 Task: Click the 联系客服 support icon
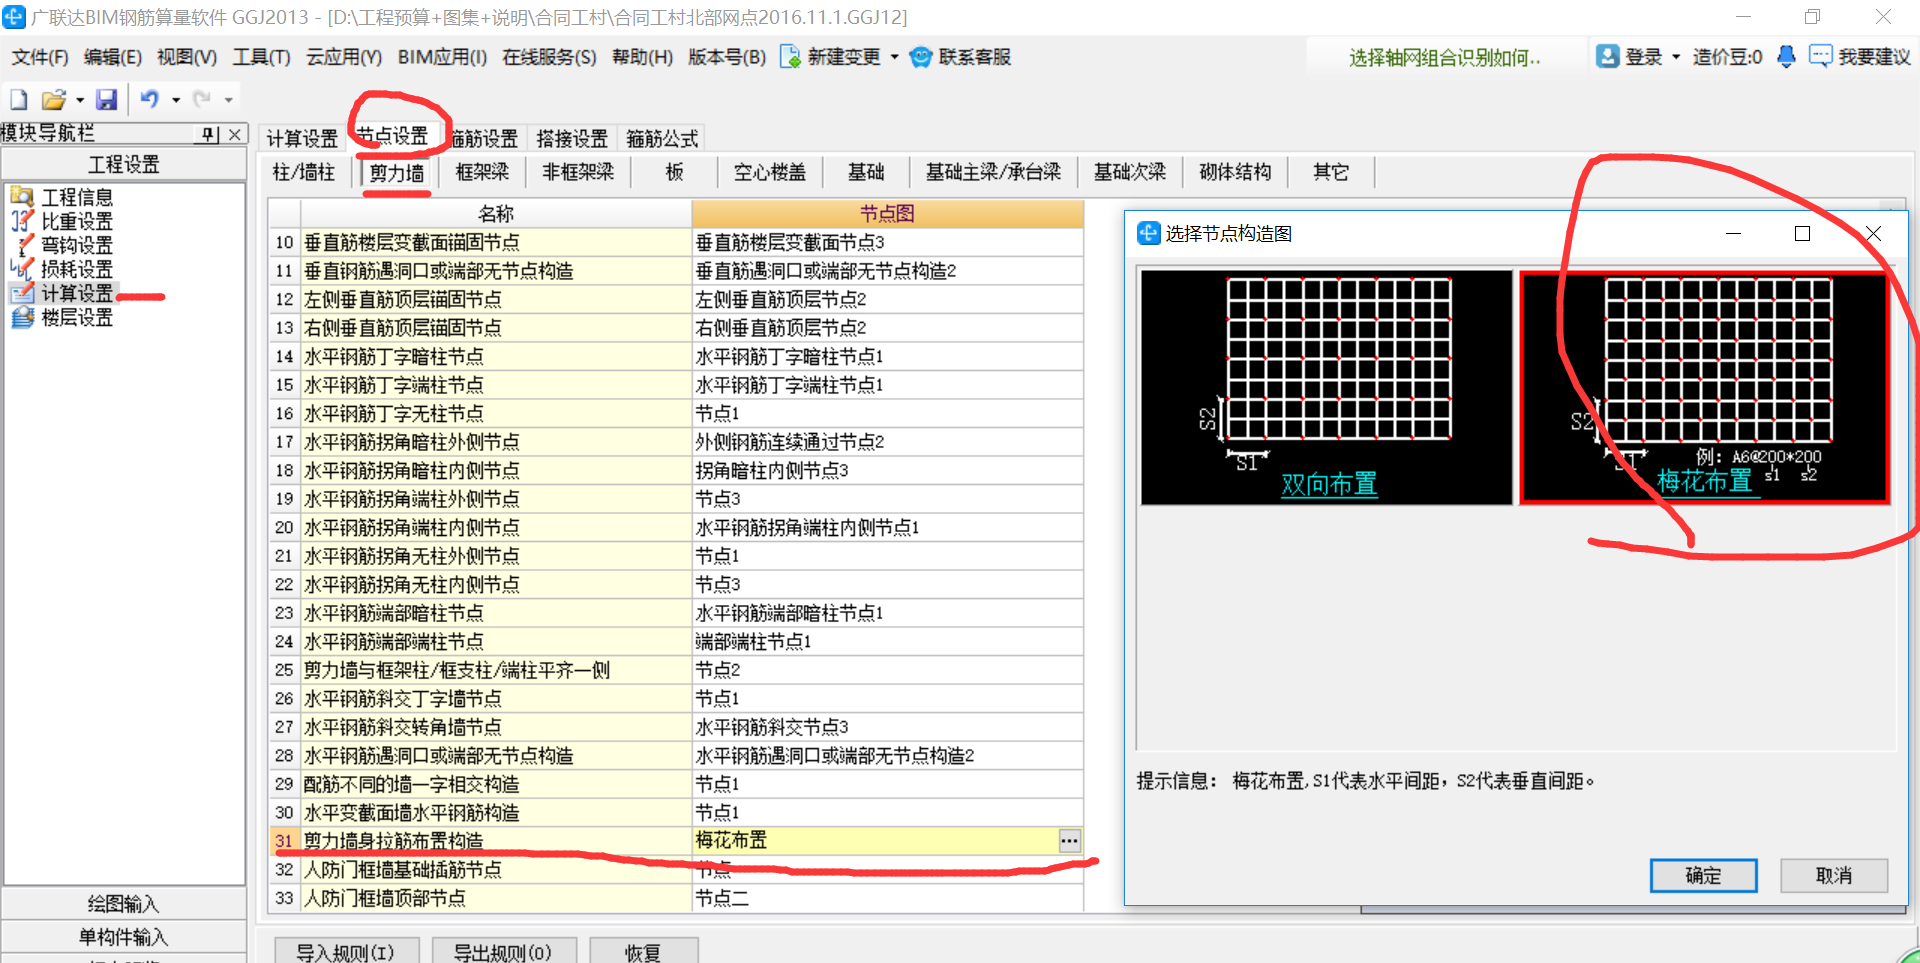coord(921,57)
